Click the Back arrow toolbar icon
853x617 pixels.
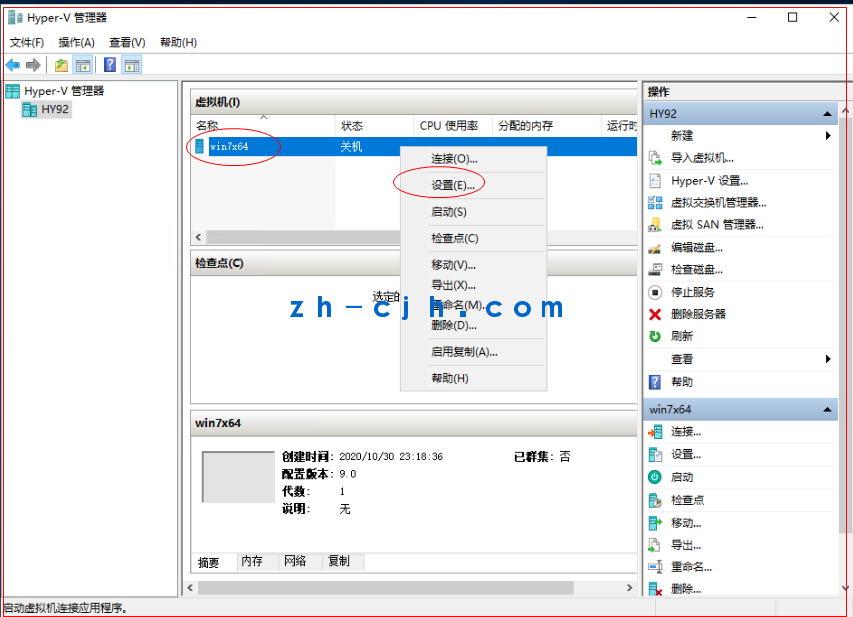tap(13, 65)
